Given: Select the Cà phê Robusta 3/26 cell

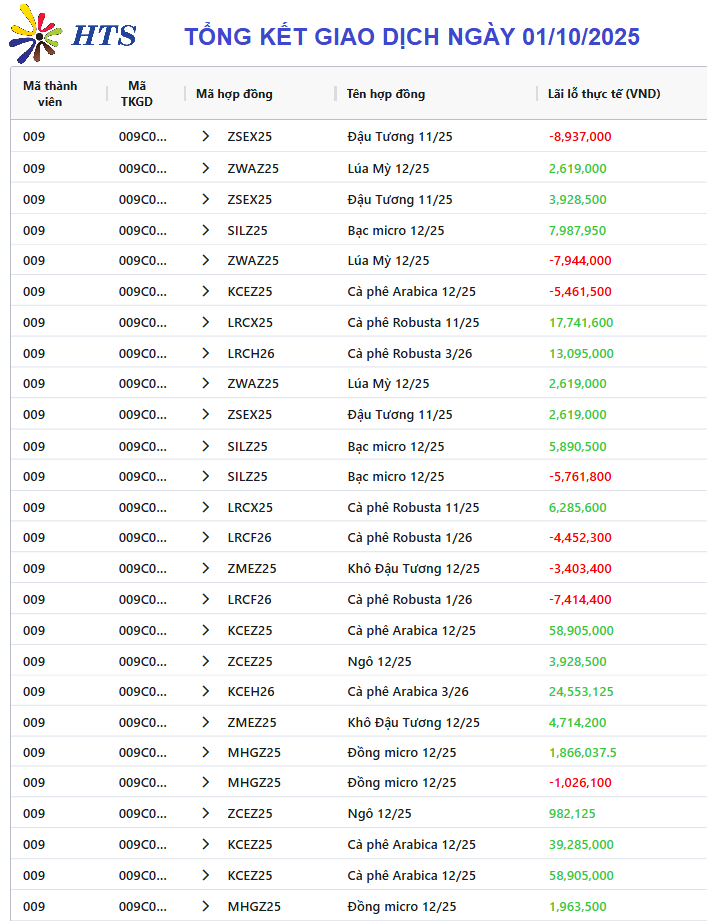Looking at the screenshot, I should tap(408, 353).
